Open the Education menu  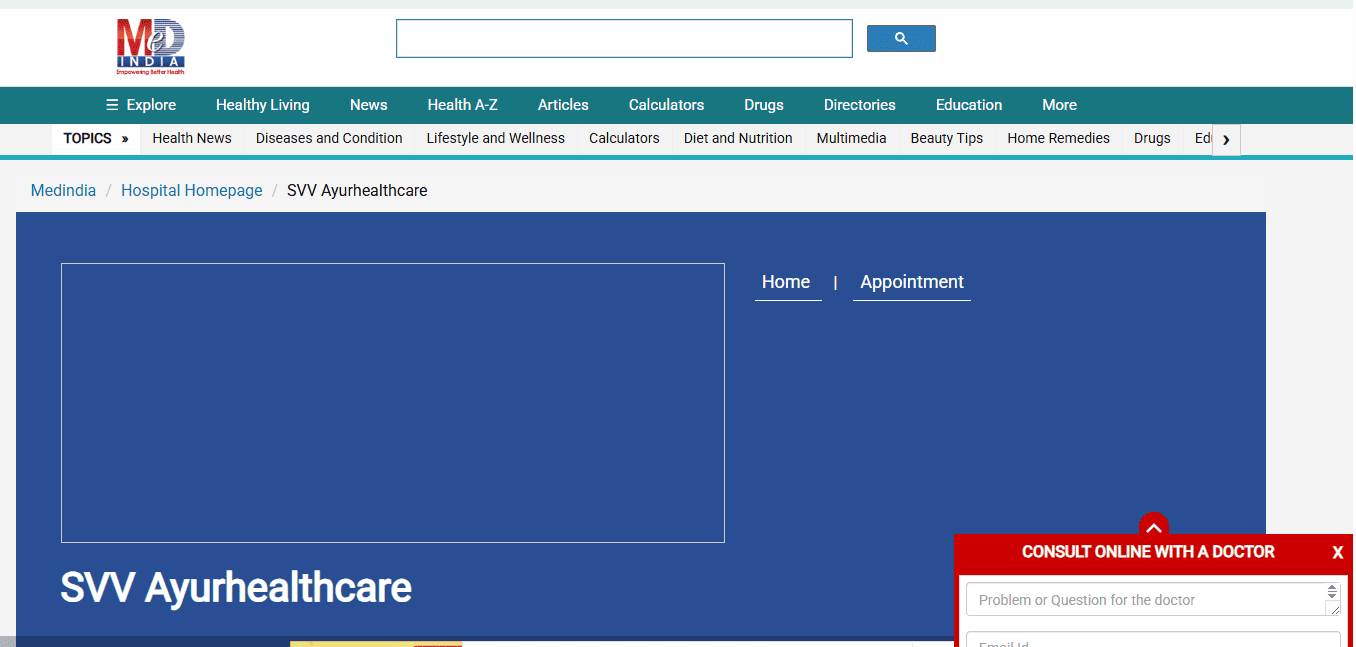(x=969, y=105)
